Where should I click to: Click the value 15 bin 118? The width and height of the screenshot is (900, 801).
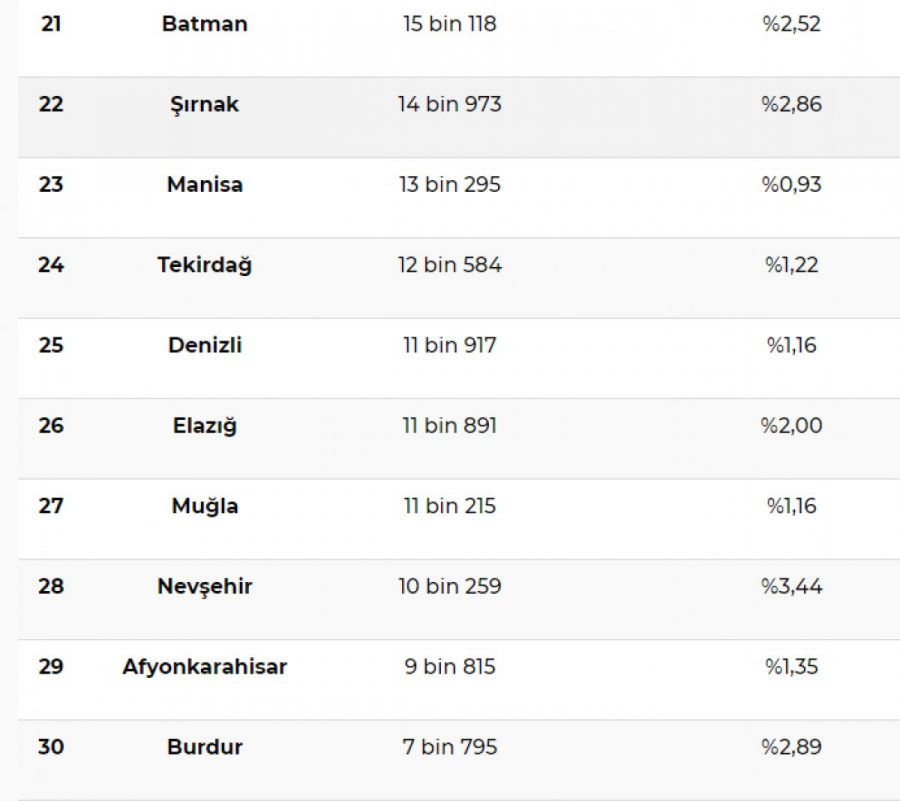coord(449,24)
